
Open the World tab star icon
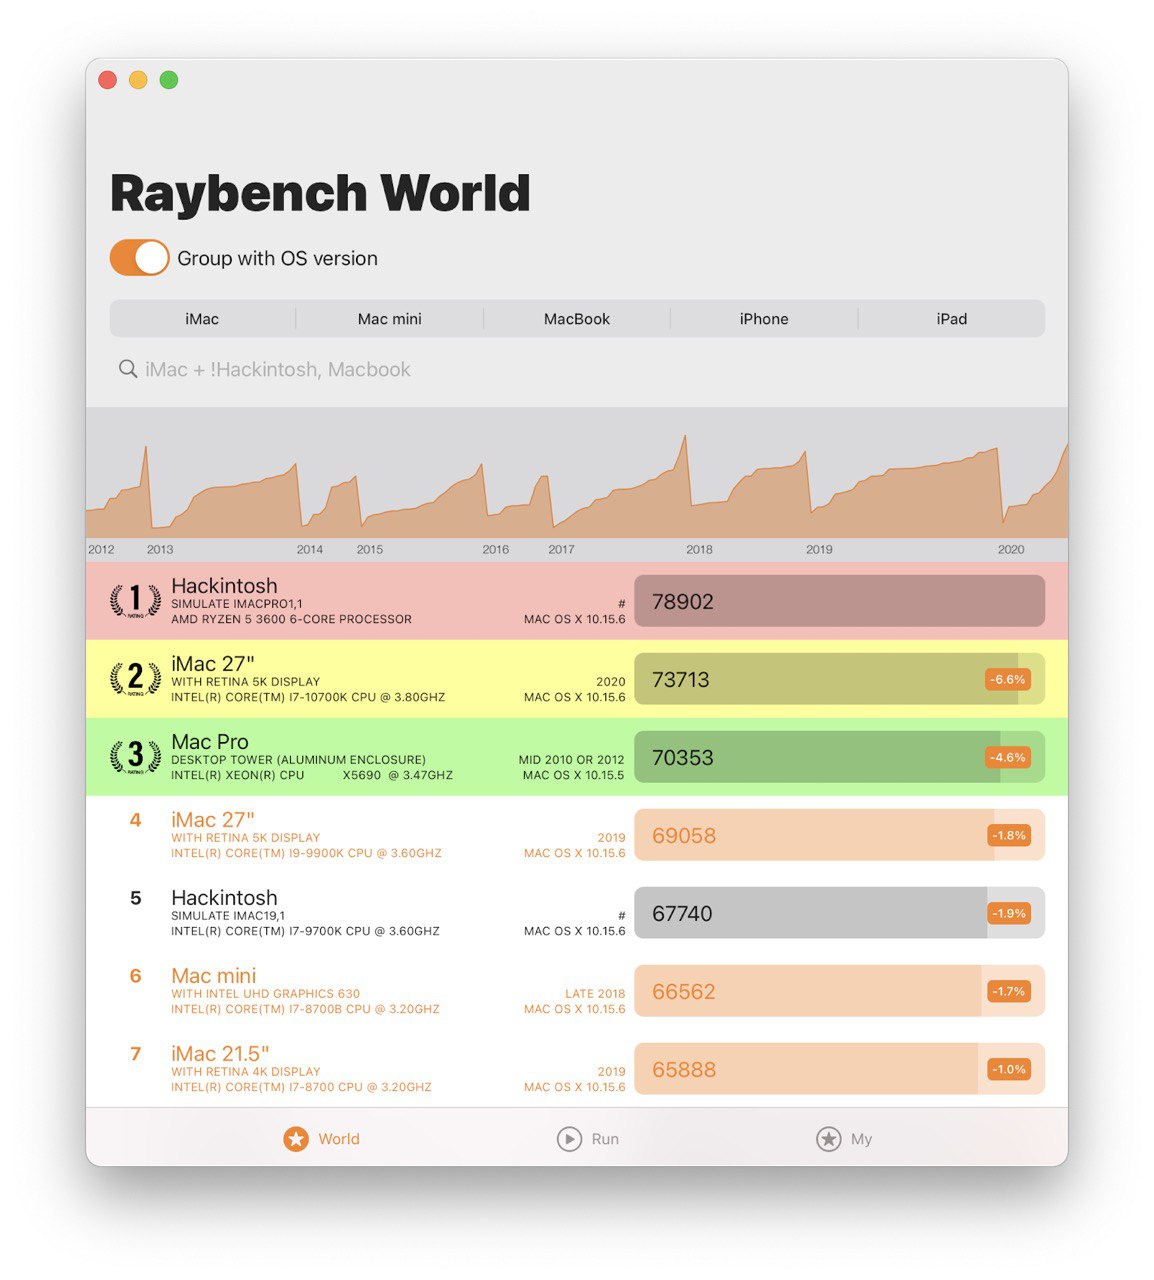tap(296, 1139)
